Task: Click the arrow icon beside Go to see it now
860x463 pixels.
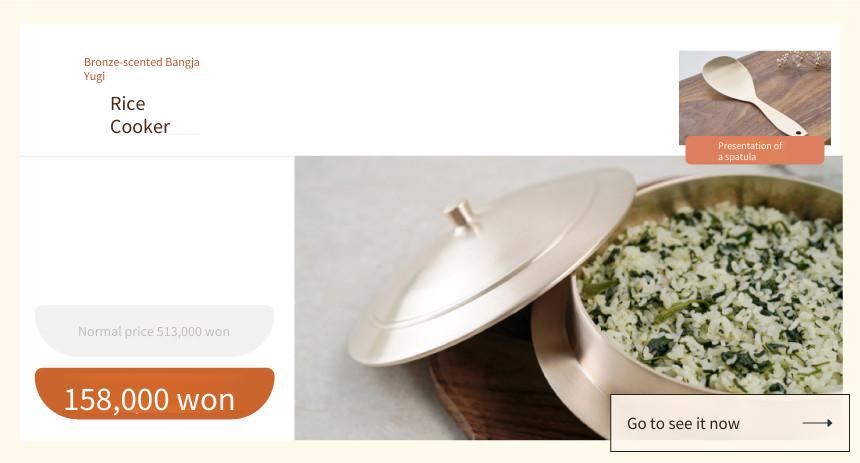Action: pyautogui.click(x=817, y=423)
